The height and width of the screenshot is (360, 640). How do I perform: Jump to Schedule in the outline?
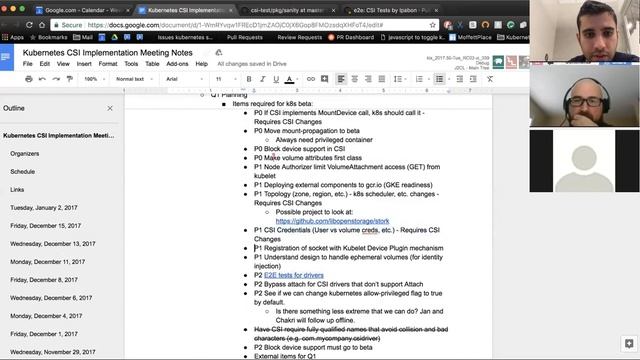(22, 171)
